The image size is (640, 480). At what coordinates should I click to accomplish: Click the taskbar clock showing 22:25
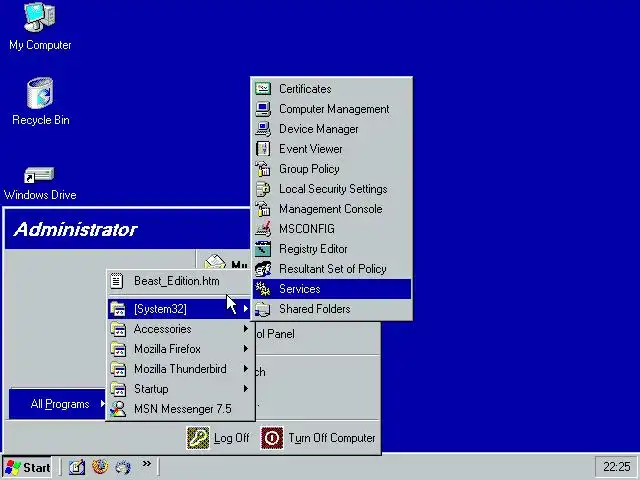pos(616,467)
